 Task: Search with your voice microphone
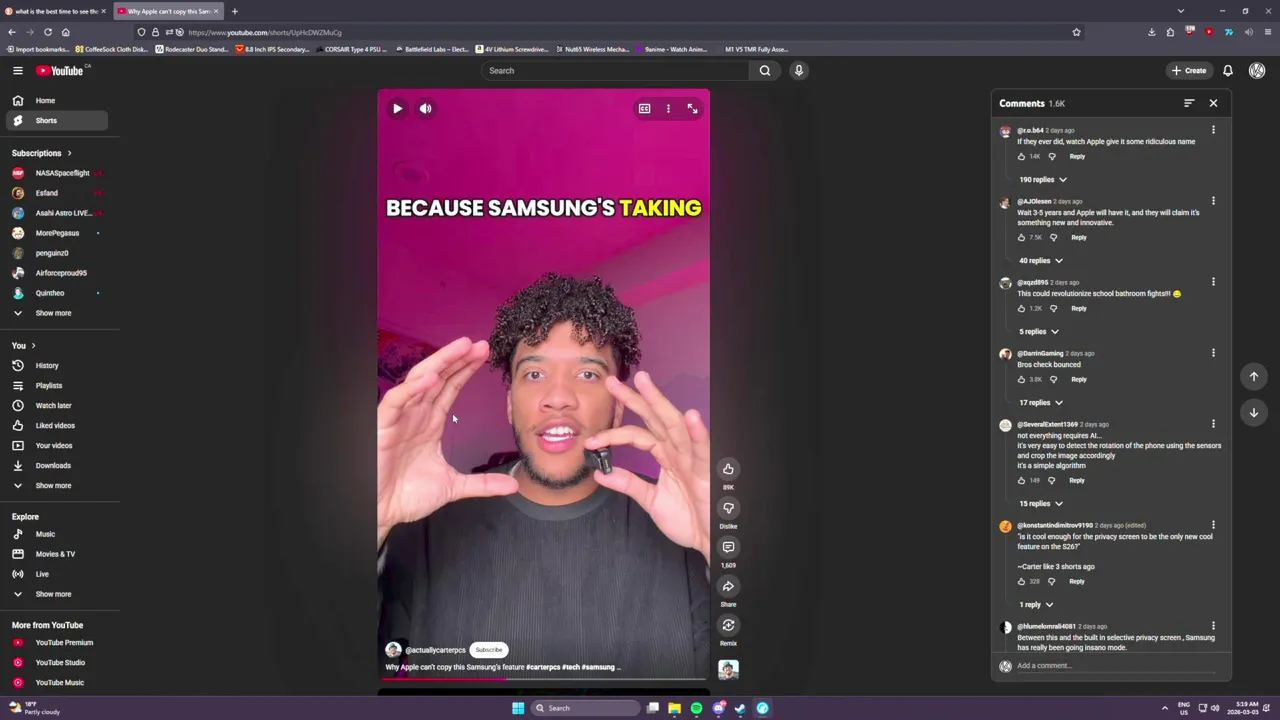(798, 70)
